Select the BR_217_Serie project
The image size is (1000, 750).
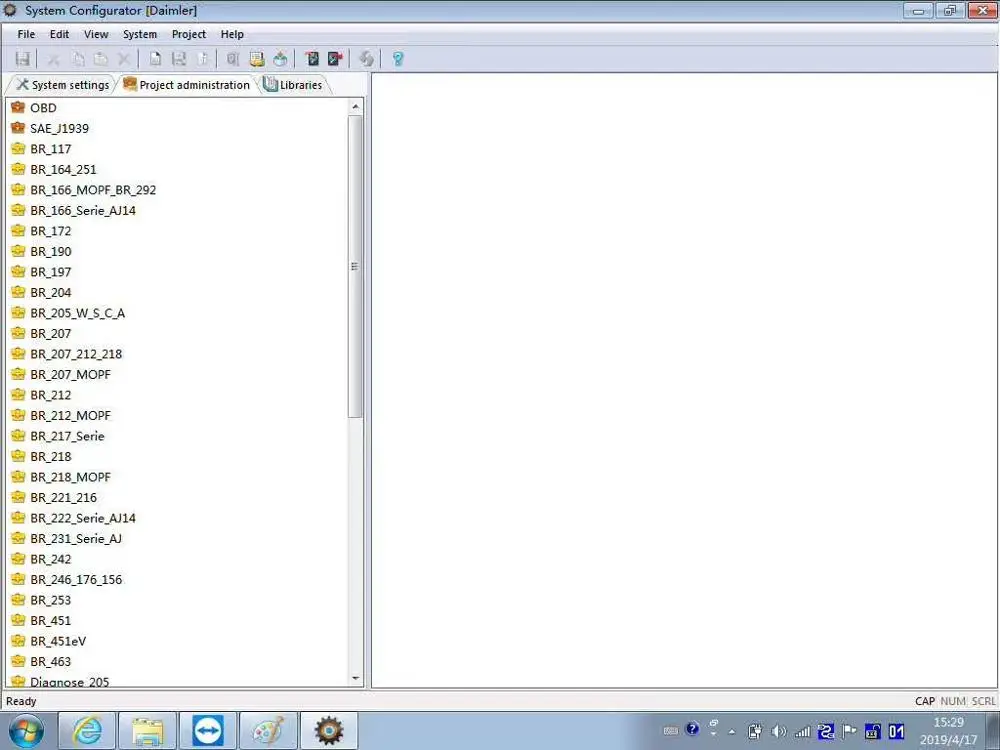coord(68,436)
